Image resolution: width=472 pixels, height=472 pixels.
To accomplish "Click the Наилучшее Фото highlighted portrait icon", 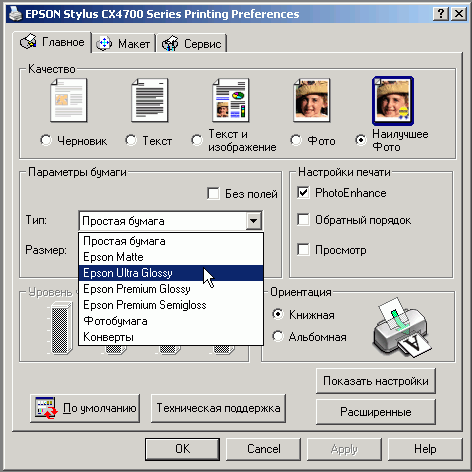I will coord(393,101).
